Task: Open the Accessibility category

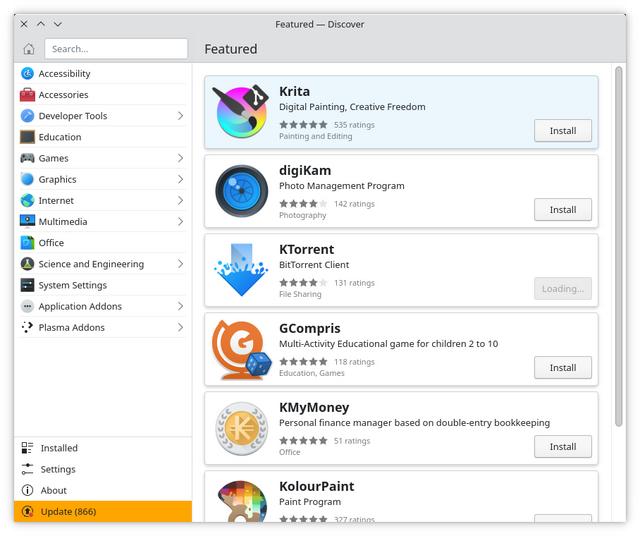Action: 102,73
